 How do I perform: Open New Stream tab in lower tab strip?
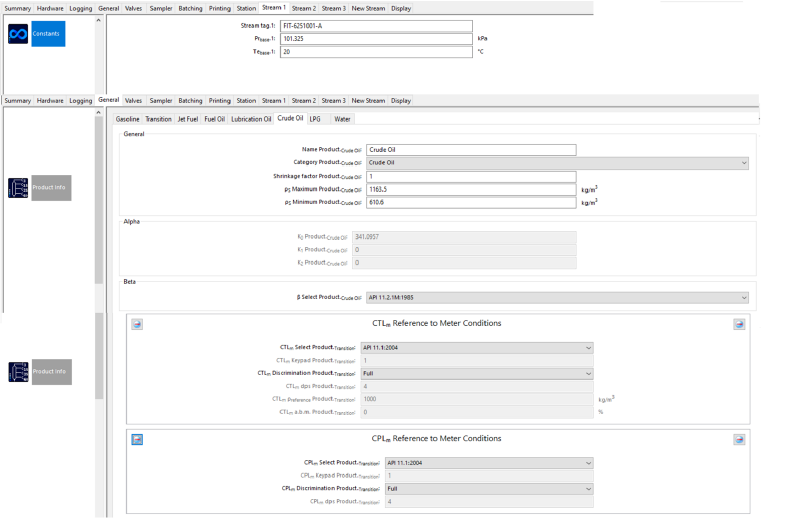click(x=368, y=101)
